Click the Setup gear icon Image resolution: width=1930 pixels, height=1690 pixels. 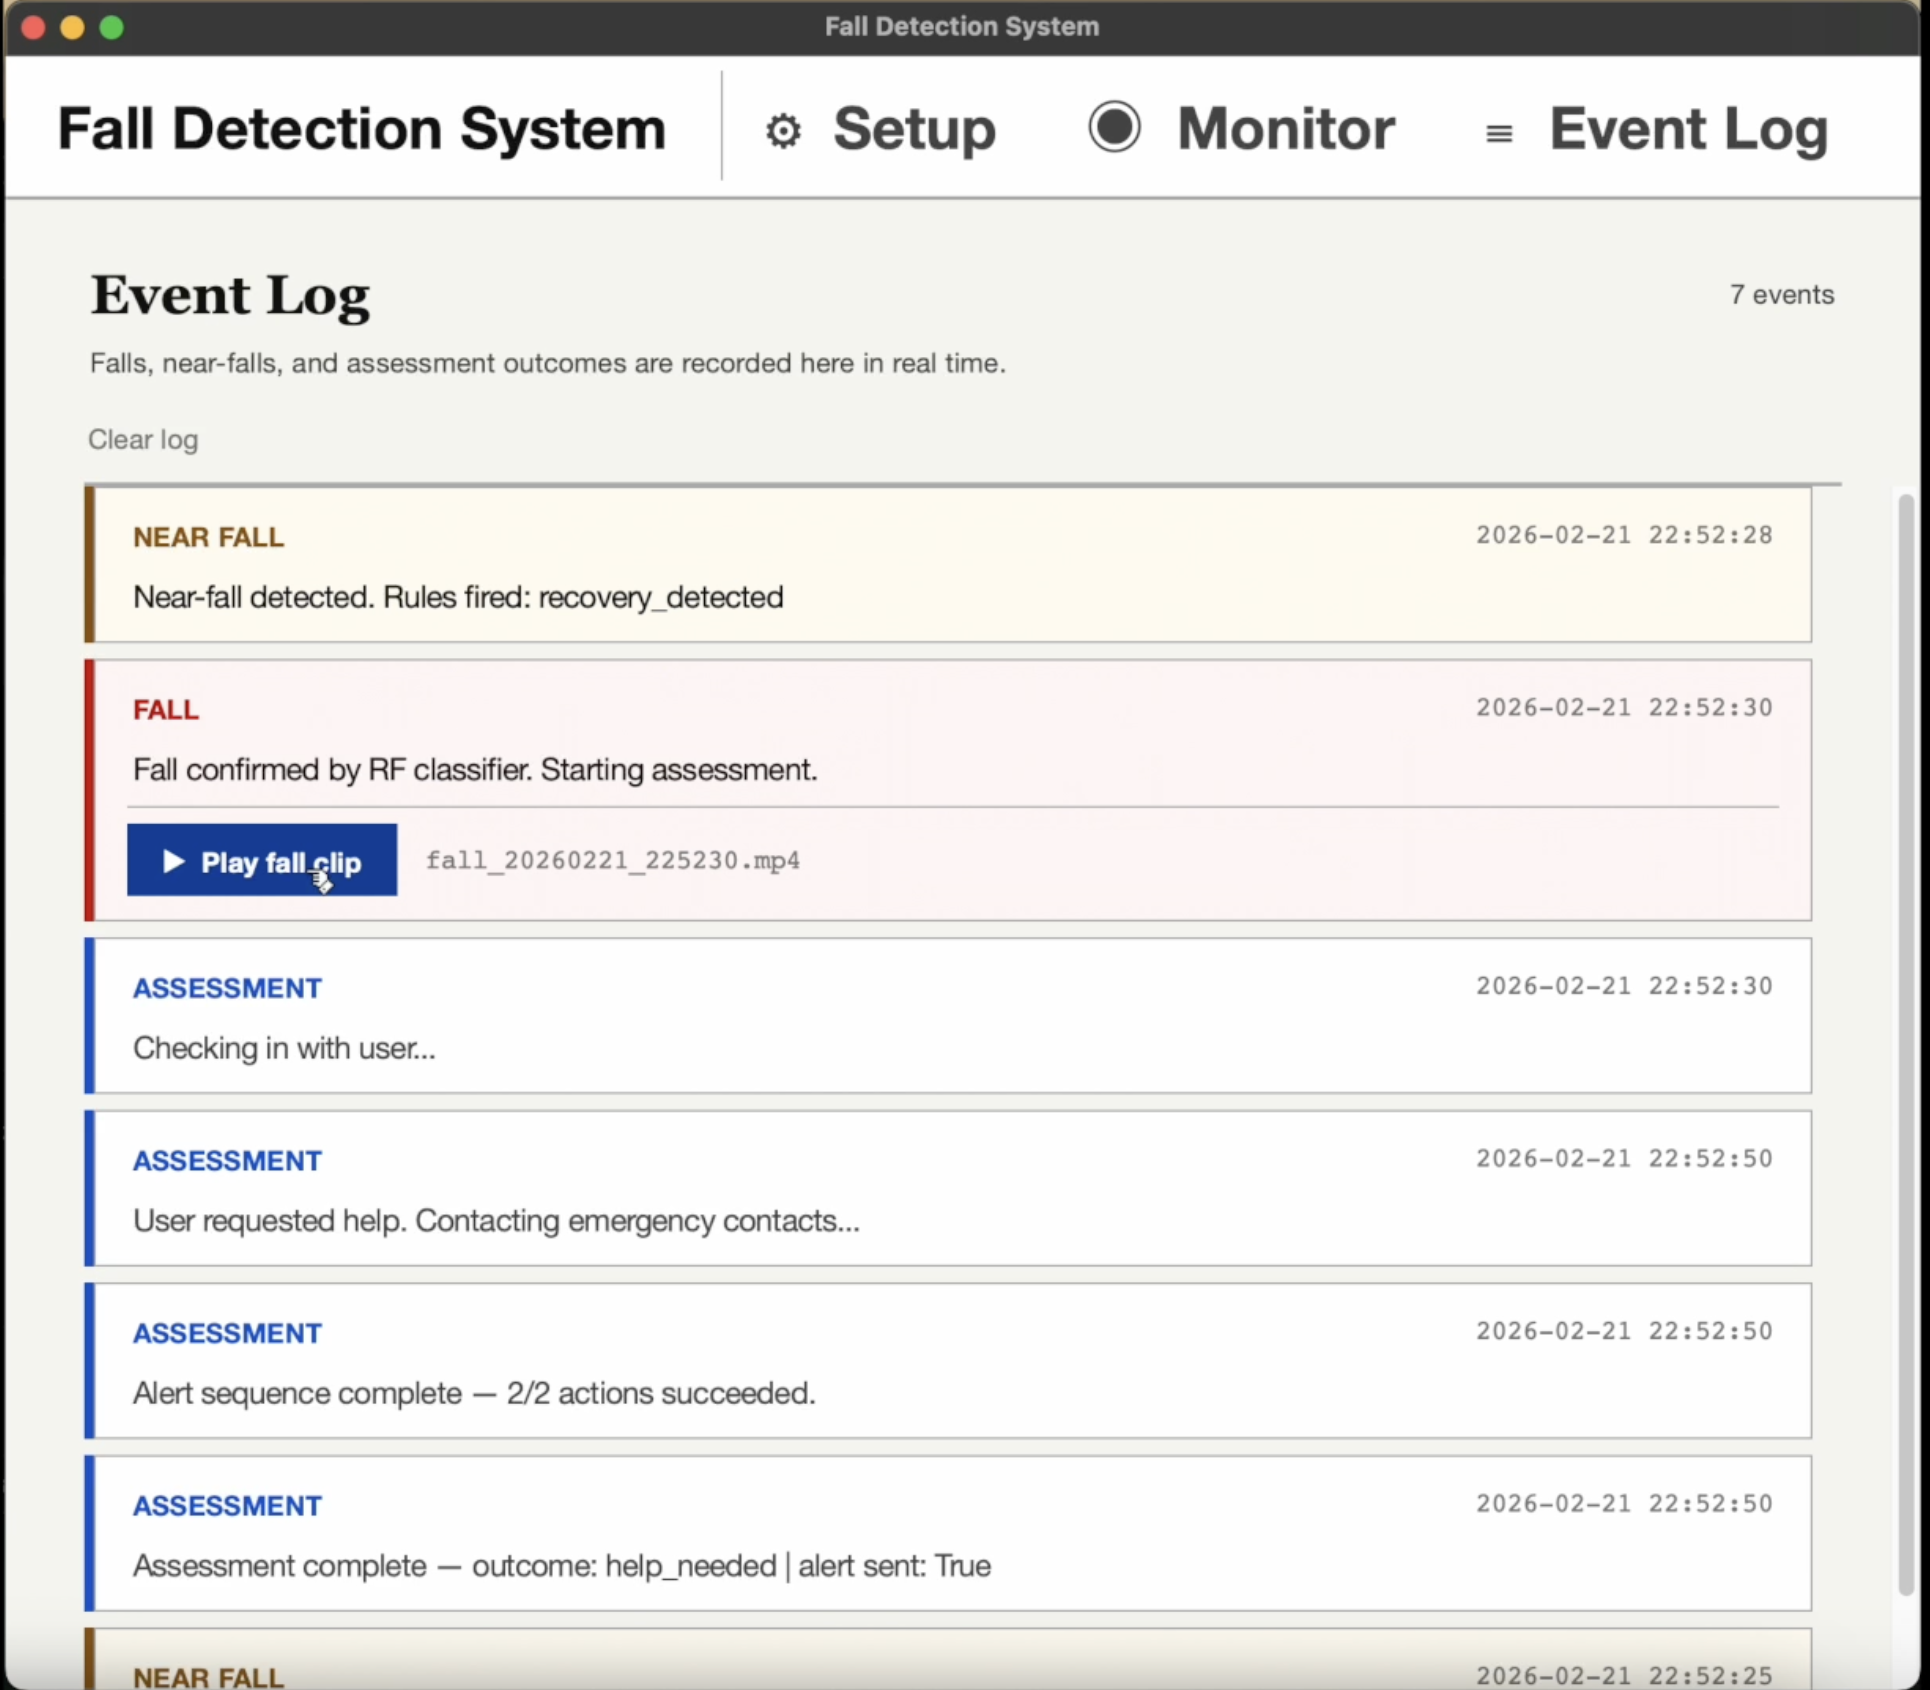[783, 131]
